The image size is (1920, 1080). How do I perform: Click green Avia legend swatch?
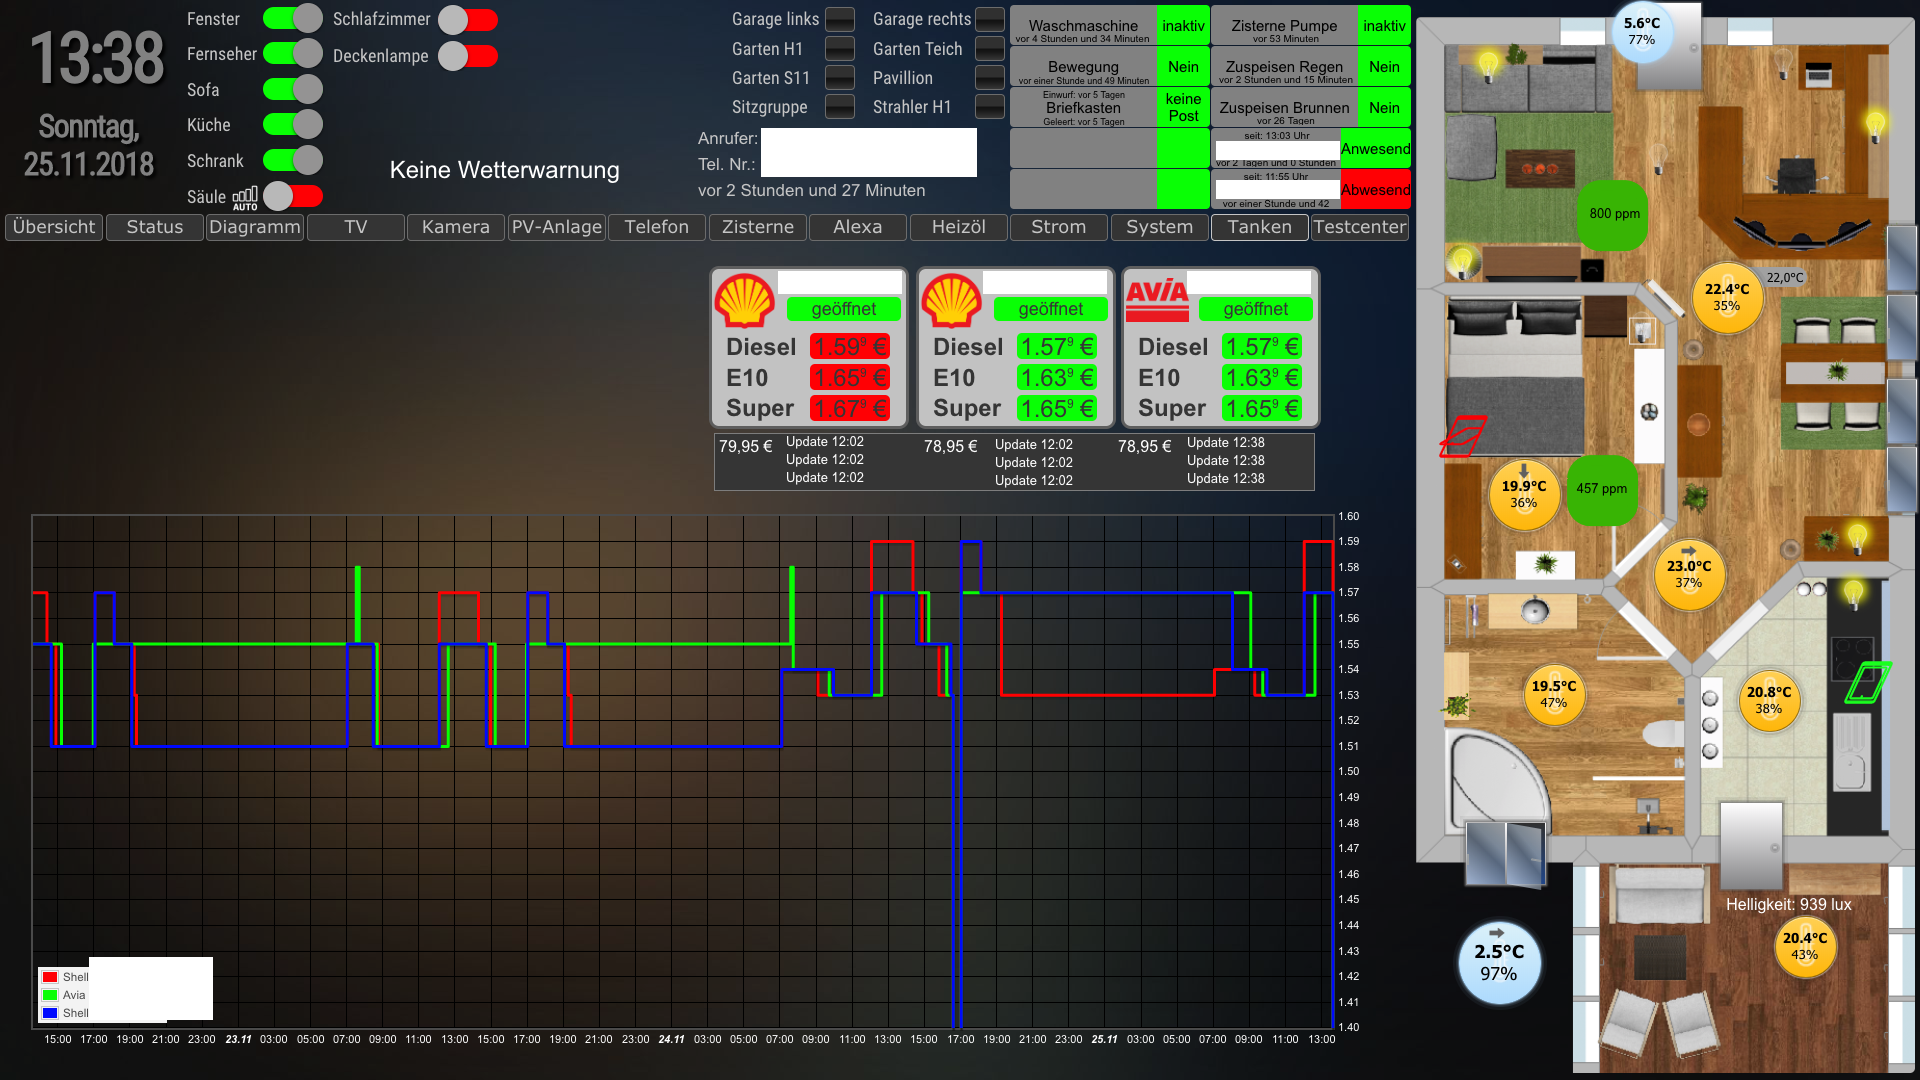[x=50, y=995]
